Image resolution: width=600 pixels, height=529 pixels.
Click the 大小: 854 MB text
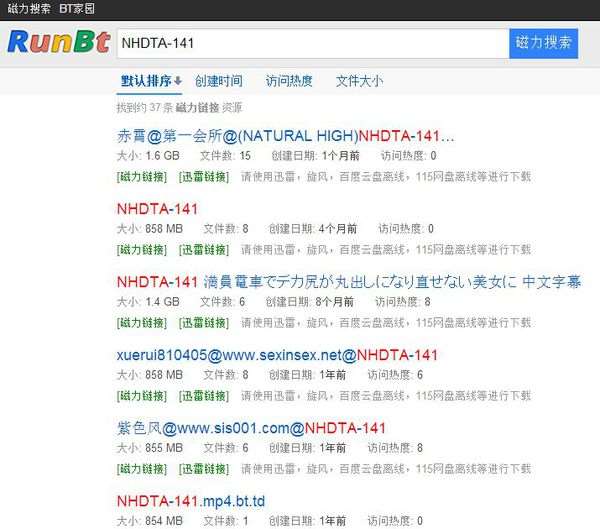point(150,521)
